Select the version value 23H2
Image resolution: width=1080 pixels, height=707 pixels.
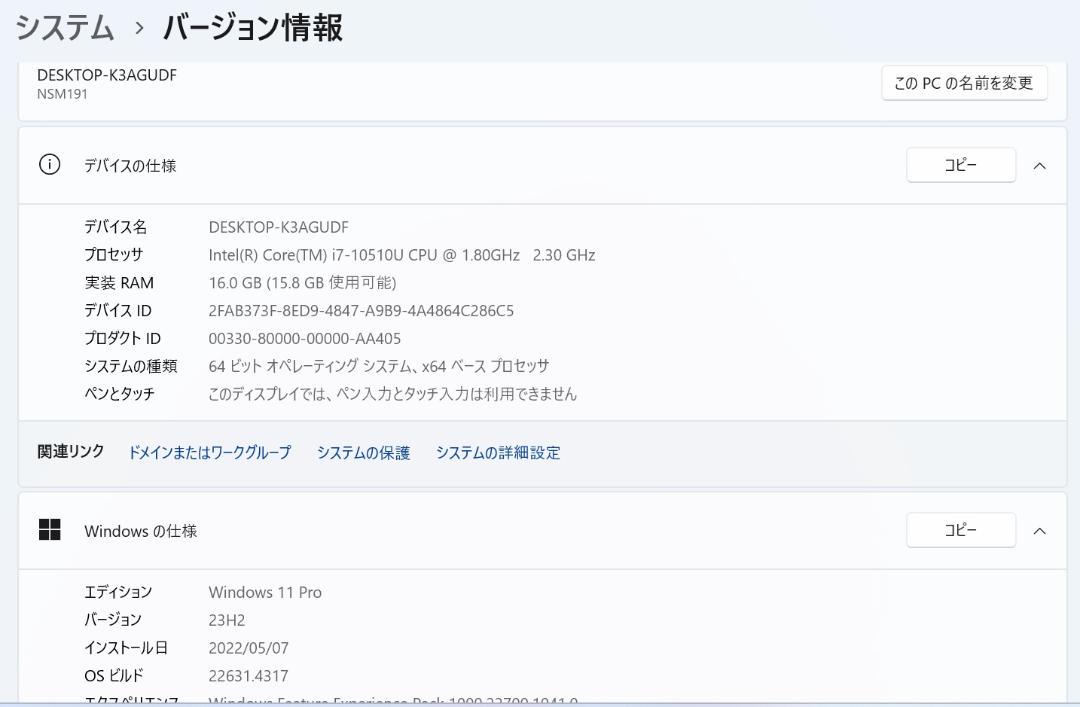[227, 620]
